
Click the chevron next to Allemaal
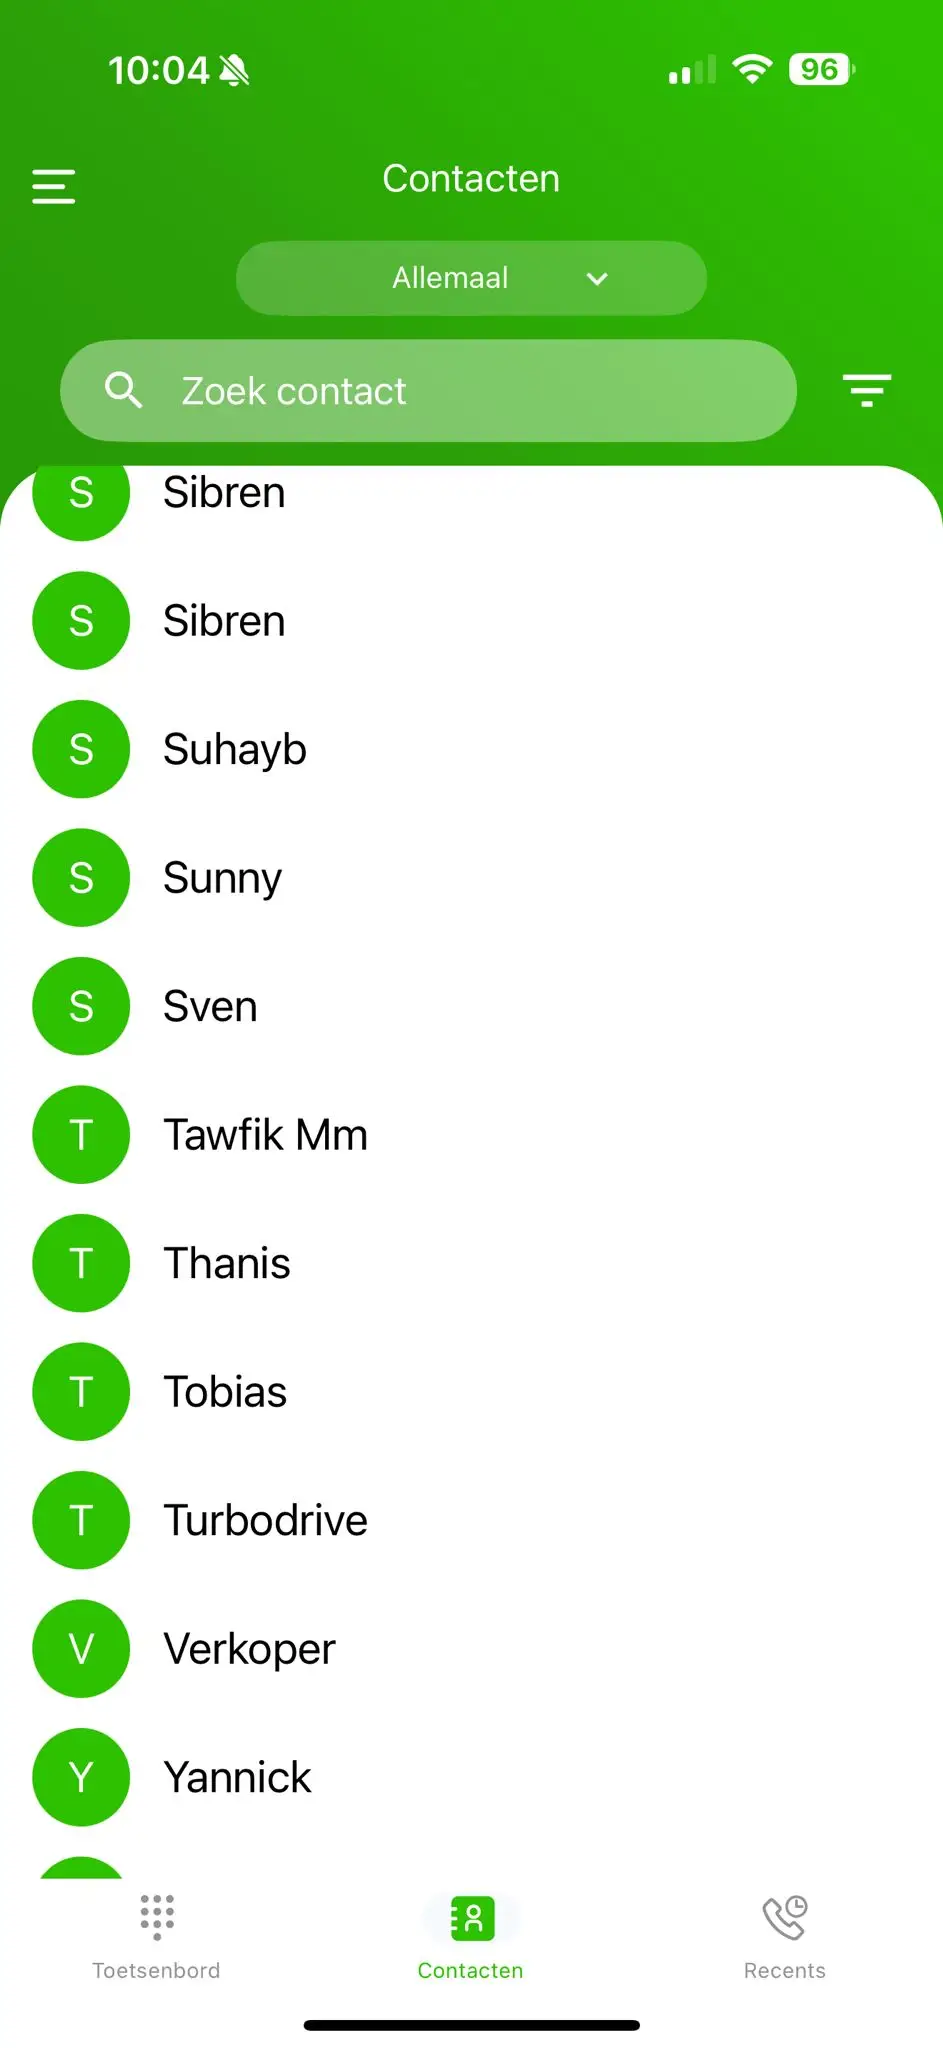pos(596,278)
